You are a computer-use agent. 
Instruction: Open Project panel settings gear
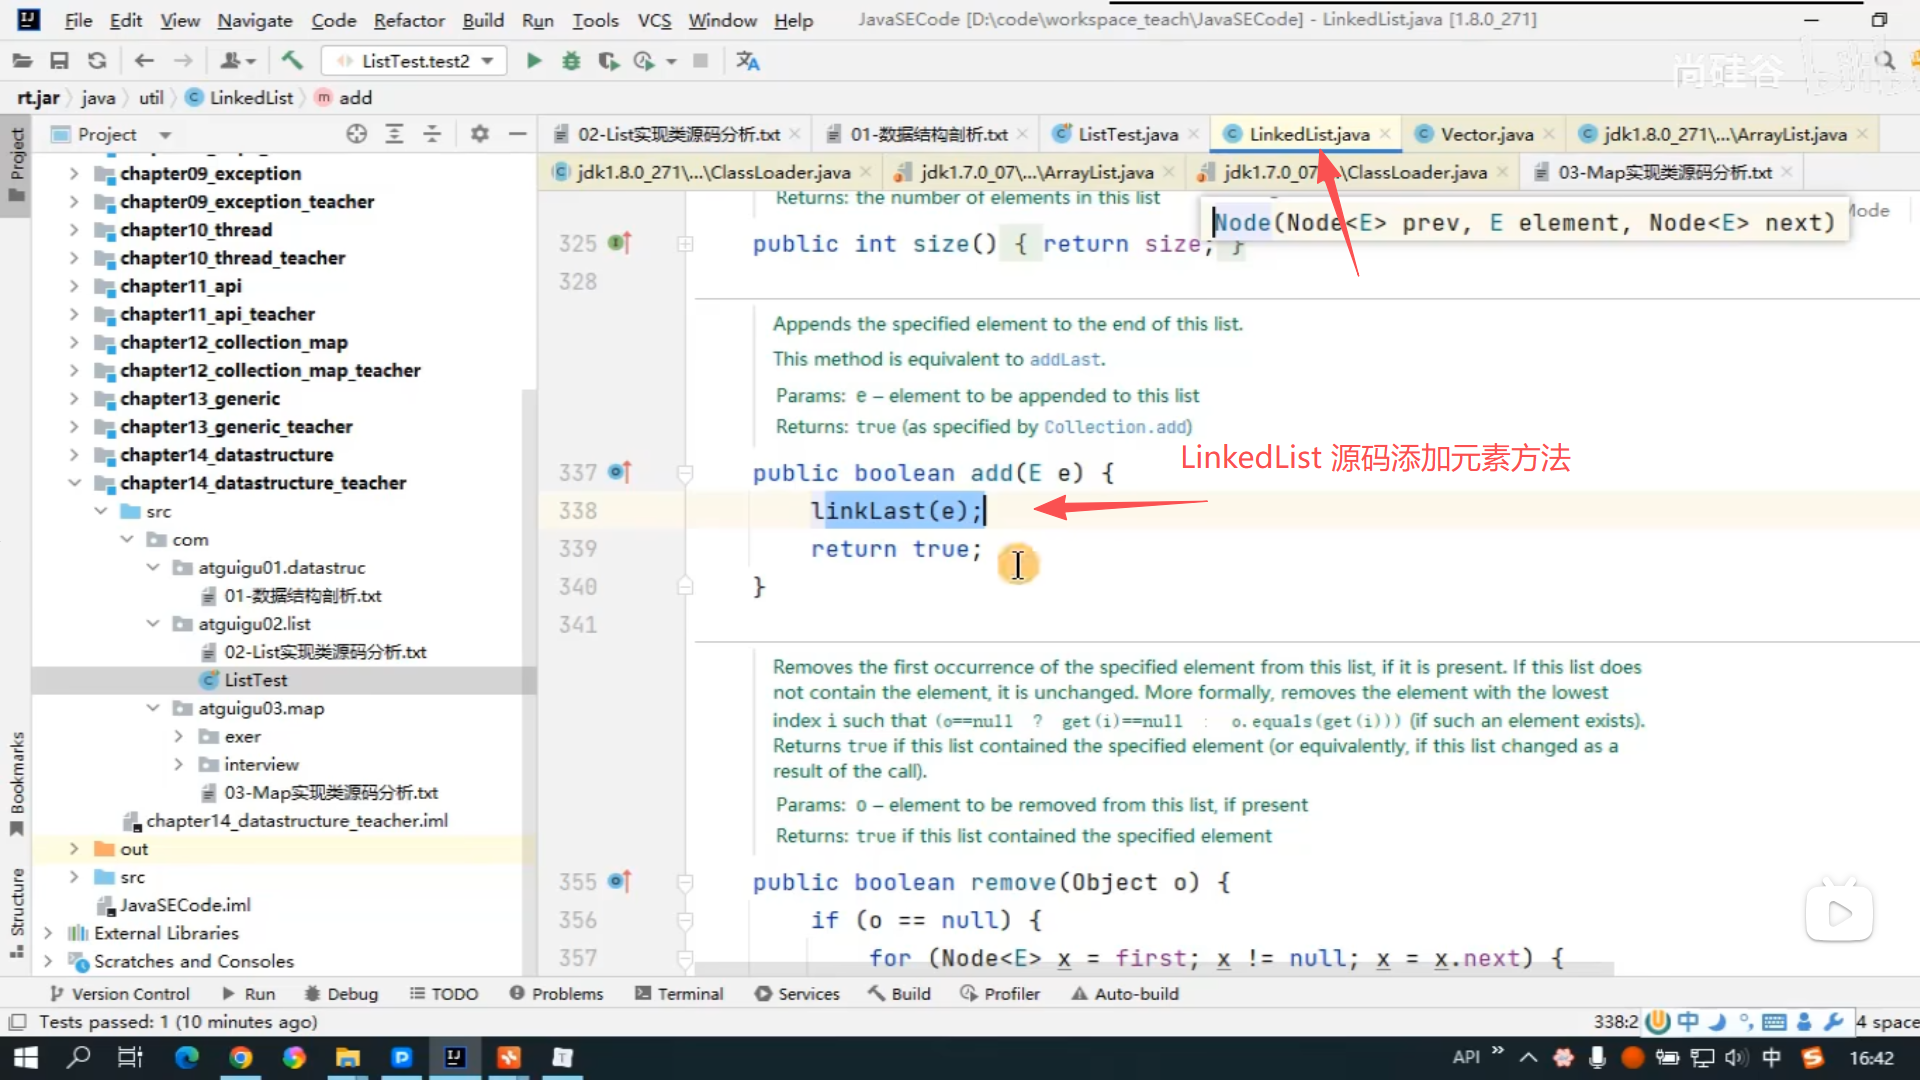pyautogui.click(x=480, y=134)
